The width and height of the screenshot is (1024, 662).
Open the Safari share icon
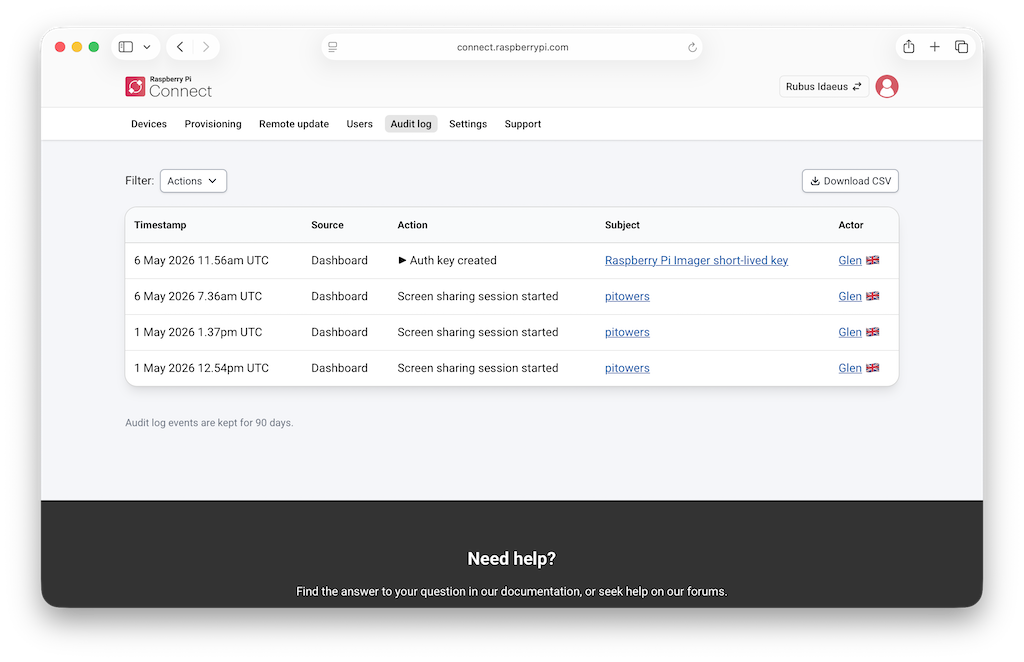908,46
